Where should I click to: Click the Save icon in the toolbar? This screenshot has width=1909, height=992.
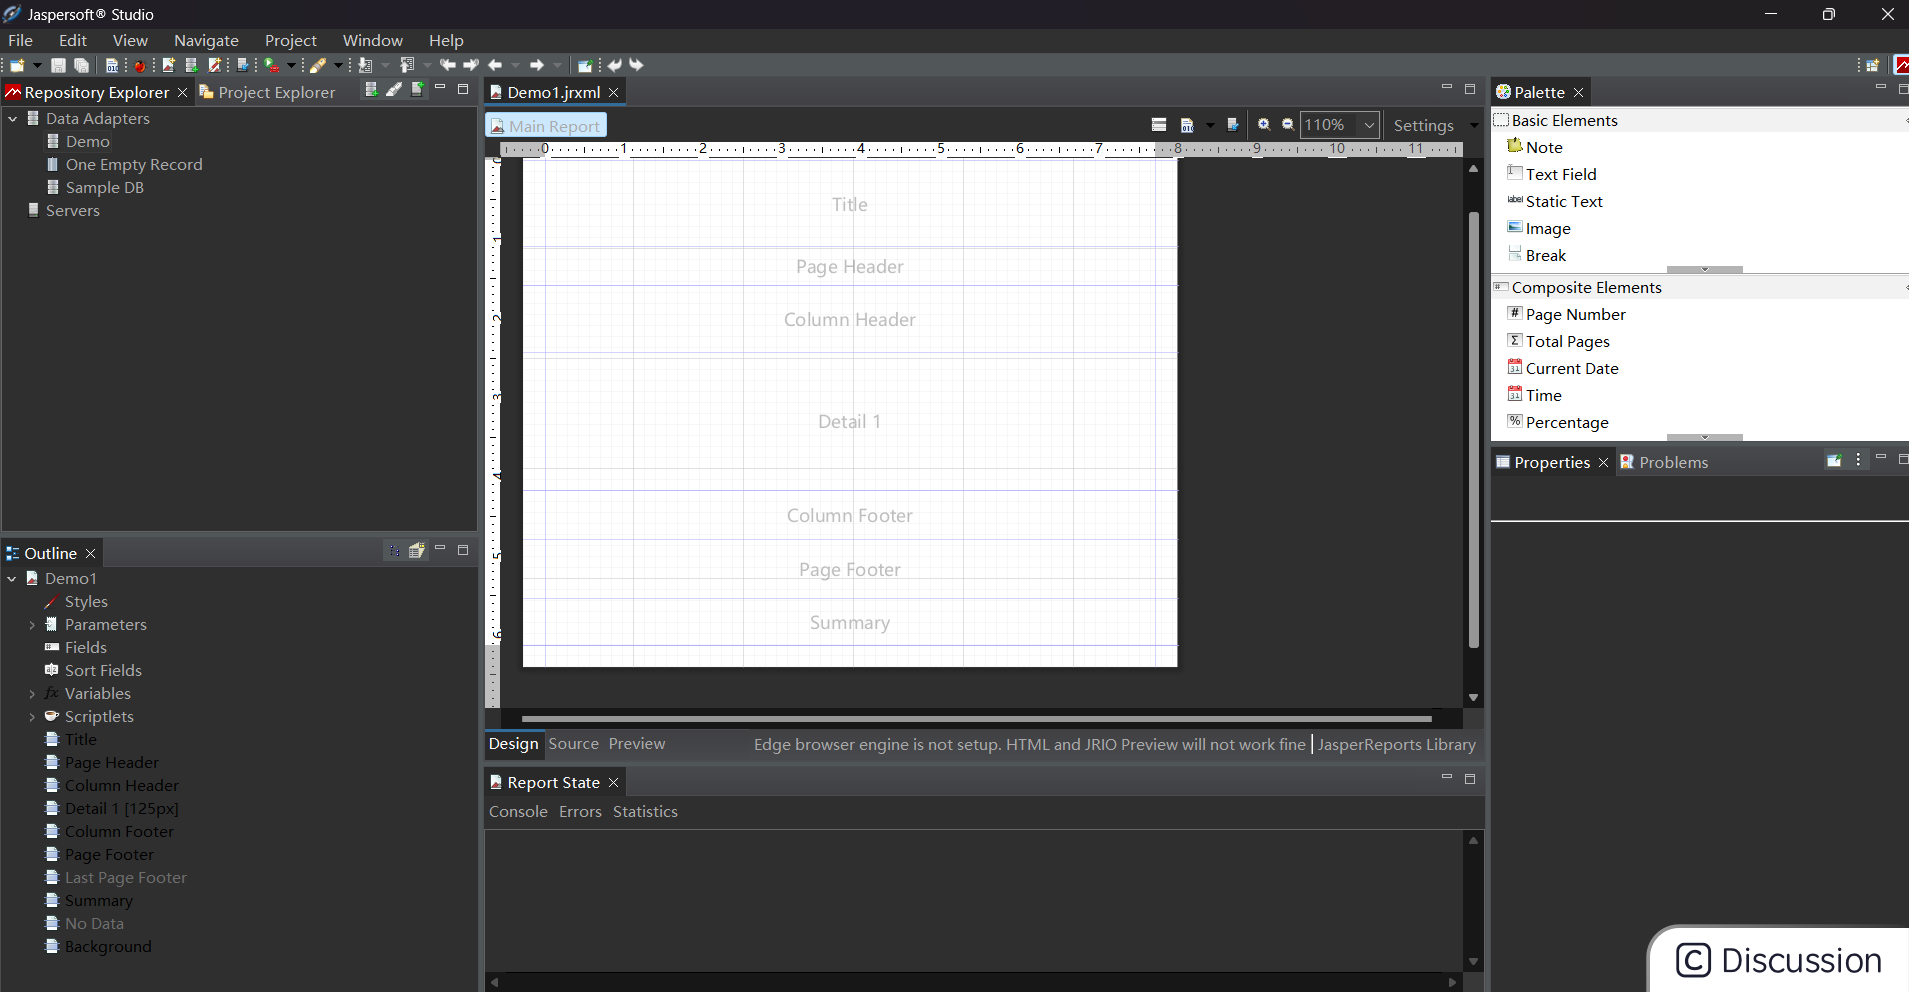coord(58,65)
